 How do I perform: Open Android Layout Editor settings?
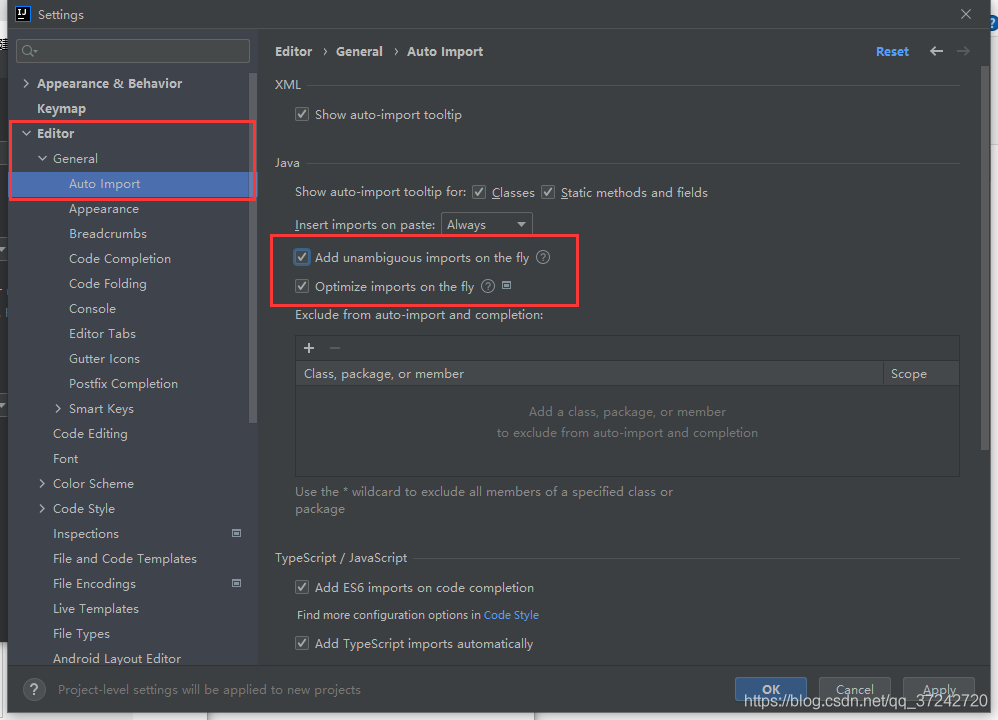[x=116, y=659]
